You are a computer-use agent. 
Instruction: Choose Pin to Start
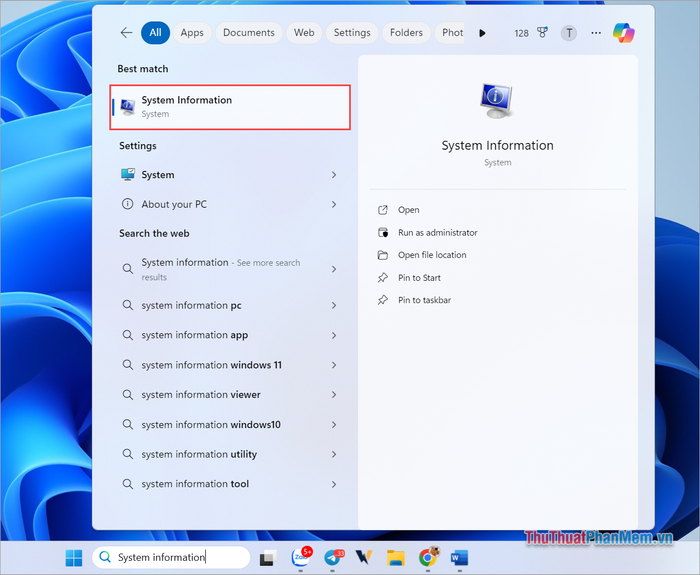[419, 278]
